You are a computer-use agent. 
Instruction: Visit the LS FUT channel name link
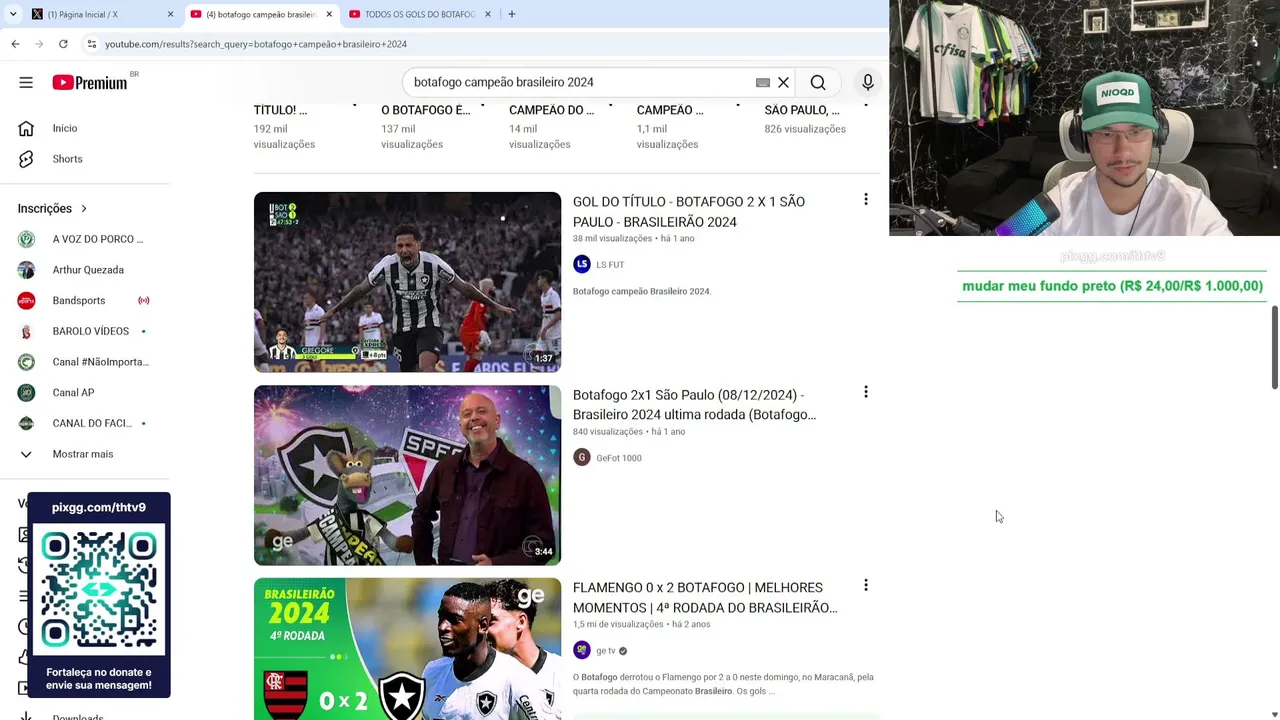pyautogui.click(x=610, y=265)
